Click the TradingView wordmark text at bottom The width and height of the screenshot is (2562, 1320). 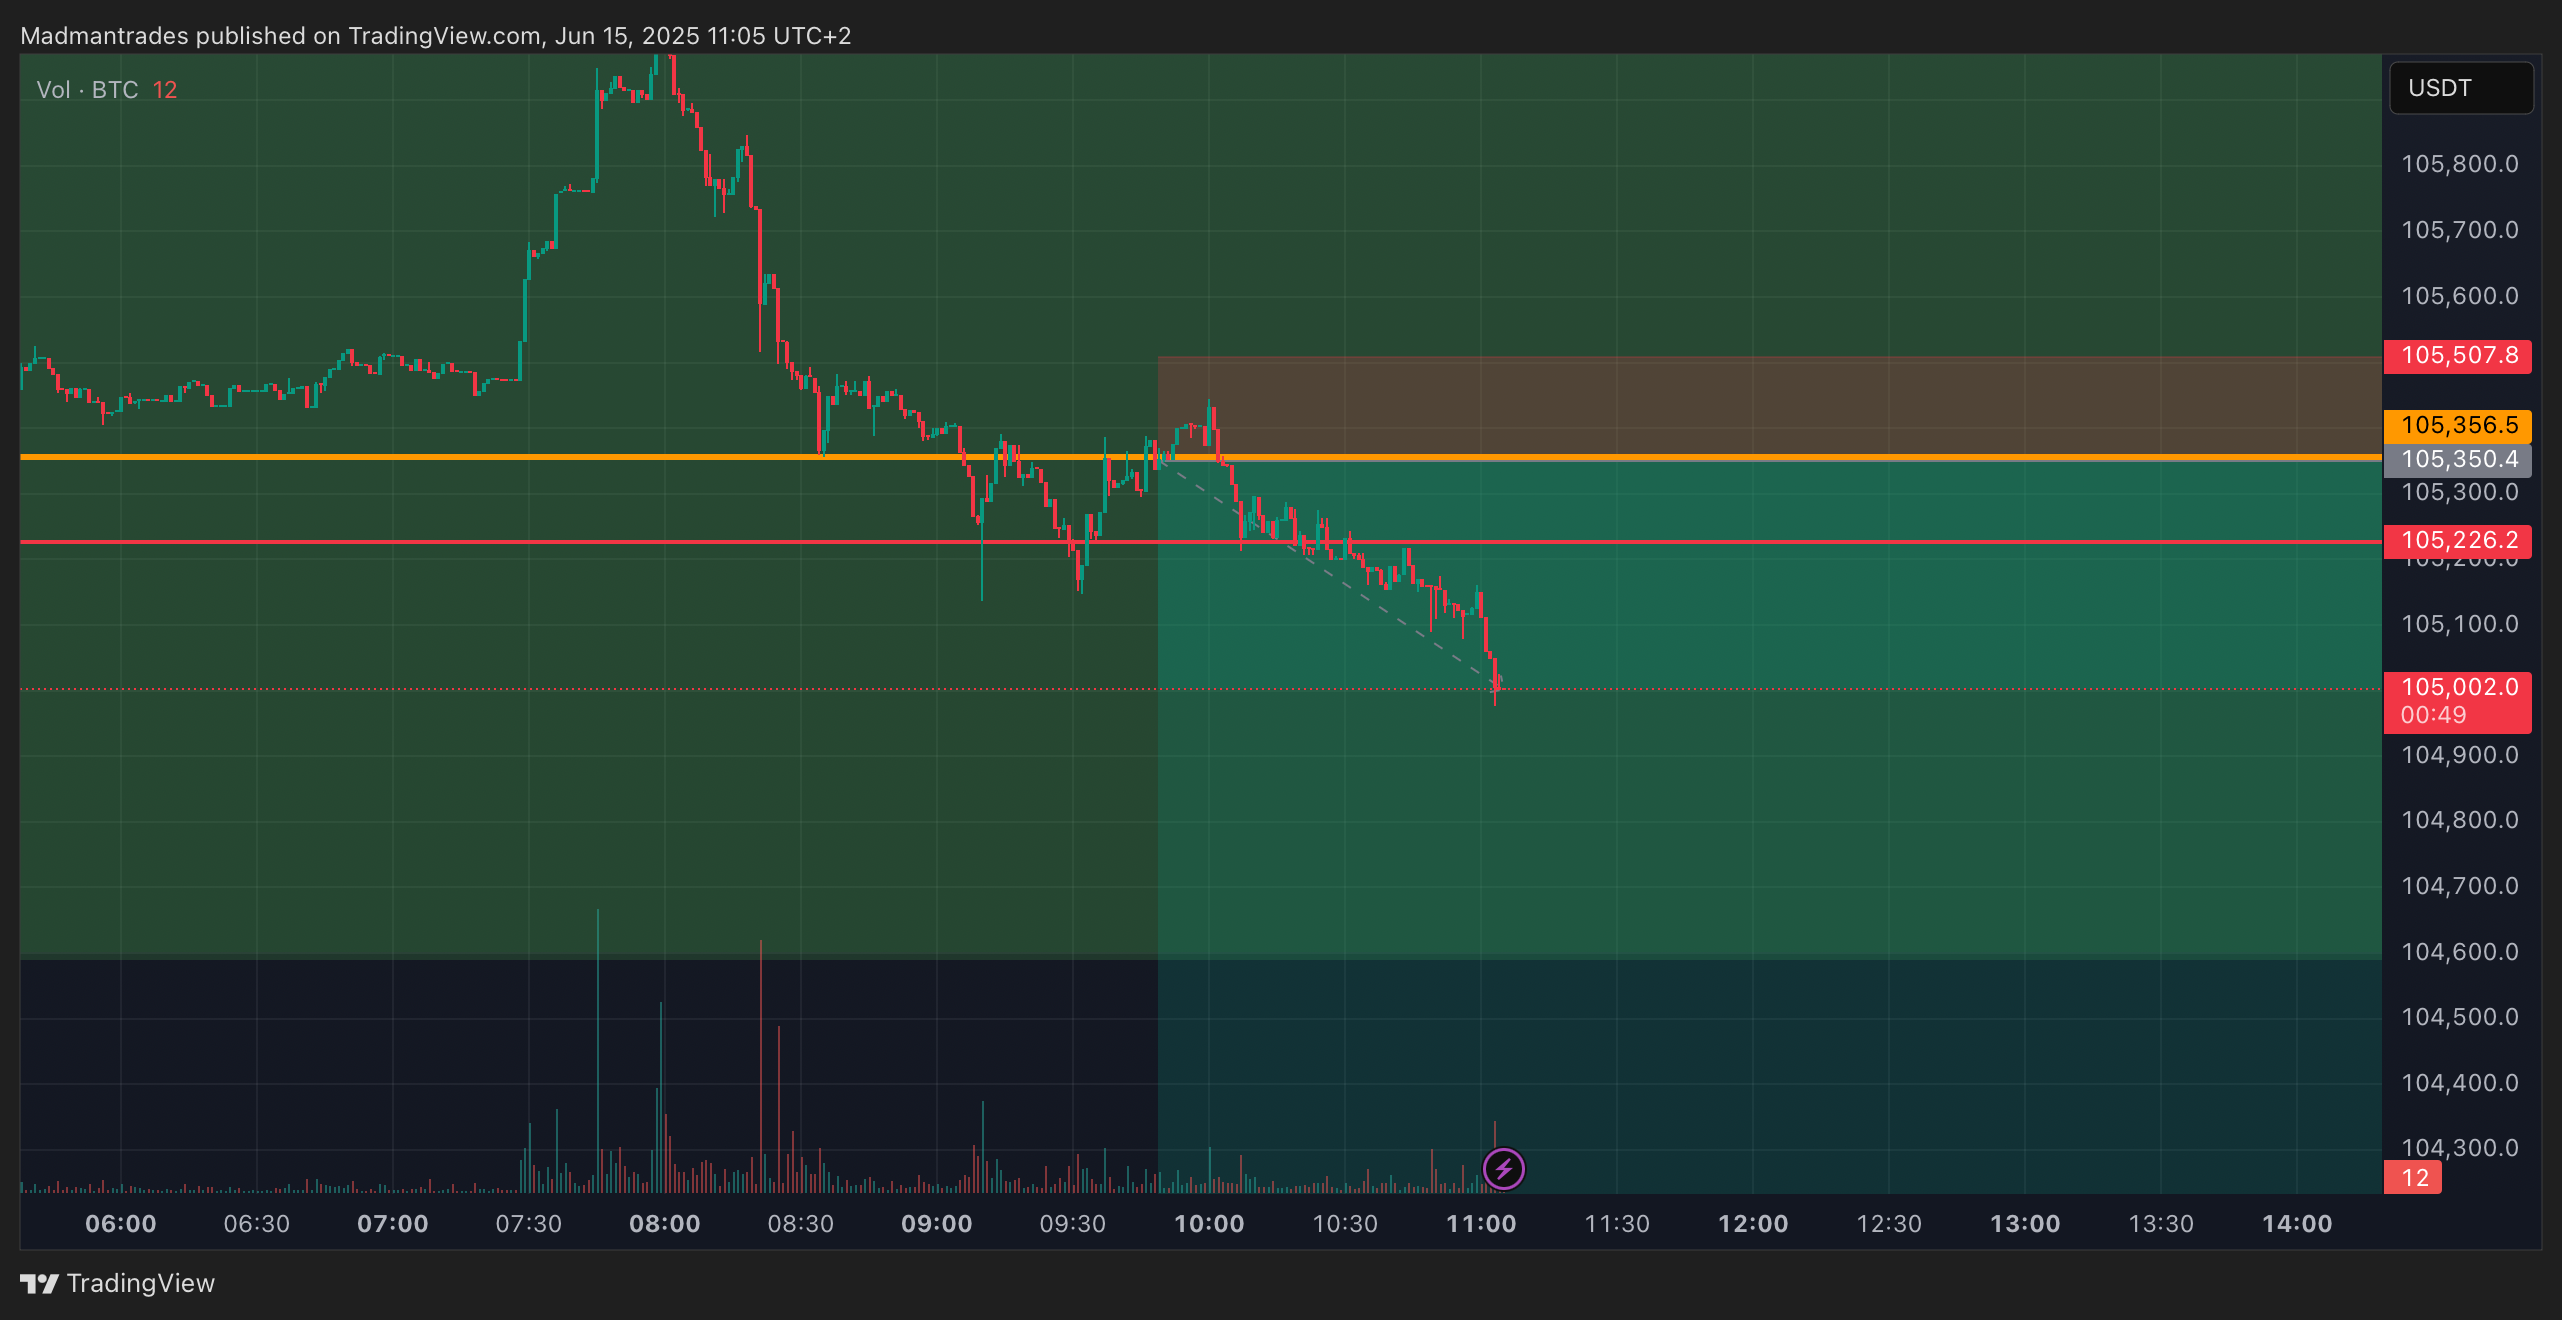[x=141, y=1283]
